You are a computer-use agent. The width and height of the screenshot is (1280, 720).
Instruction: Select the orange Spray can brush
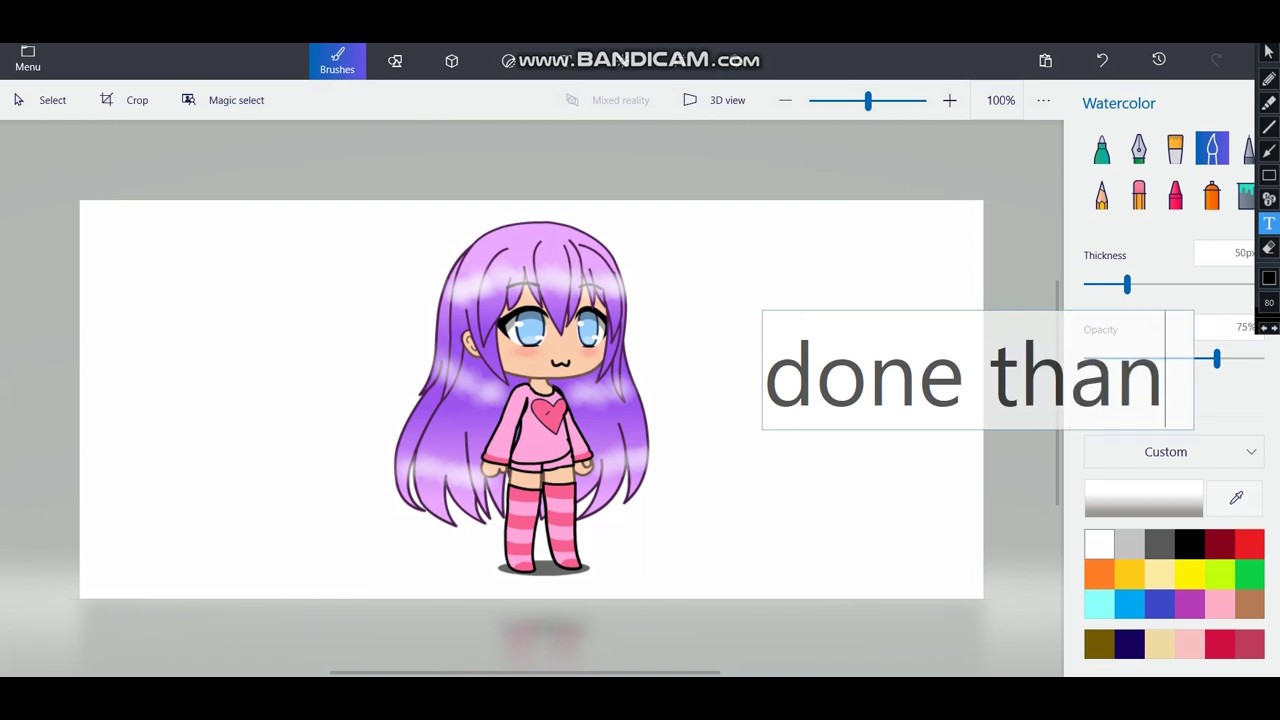point(1212,195)
